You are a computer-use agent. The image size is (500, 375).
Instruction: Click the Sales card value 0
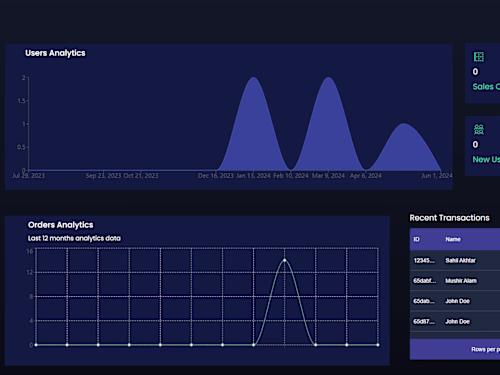point(475,72)
